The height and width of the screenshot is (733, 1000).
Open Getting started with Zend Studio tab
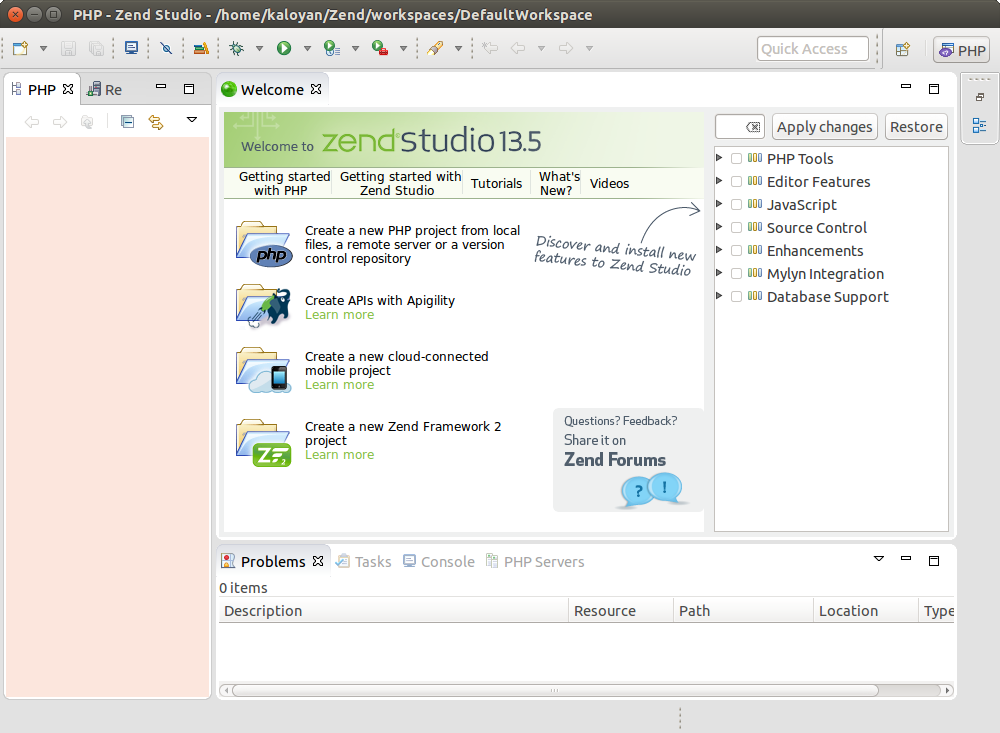coord(401,184)
